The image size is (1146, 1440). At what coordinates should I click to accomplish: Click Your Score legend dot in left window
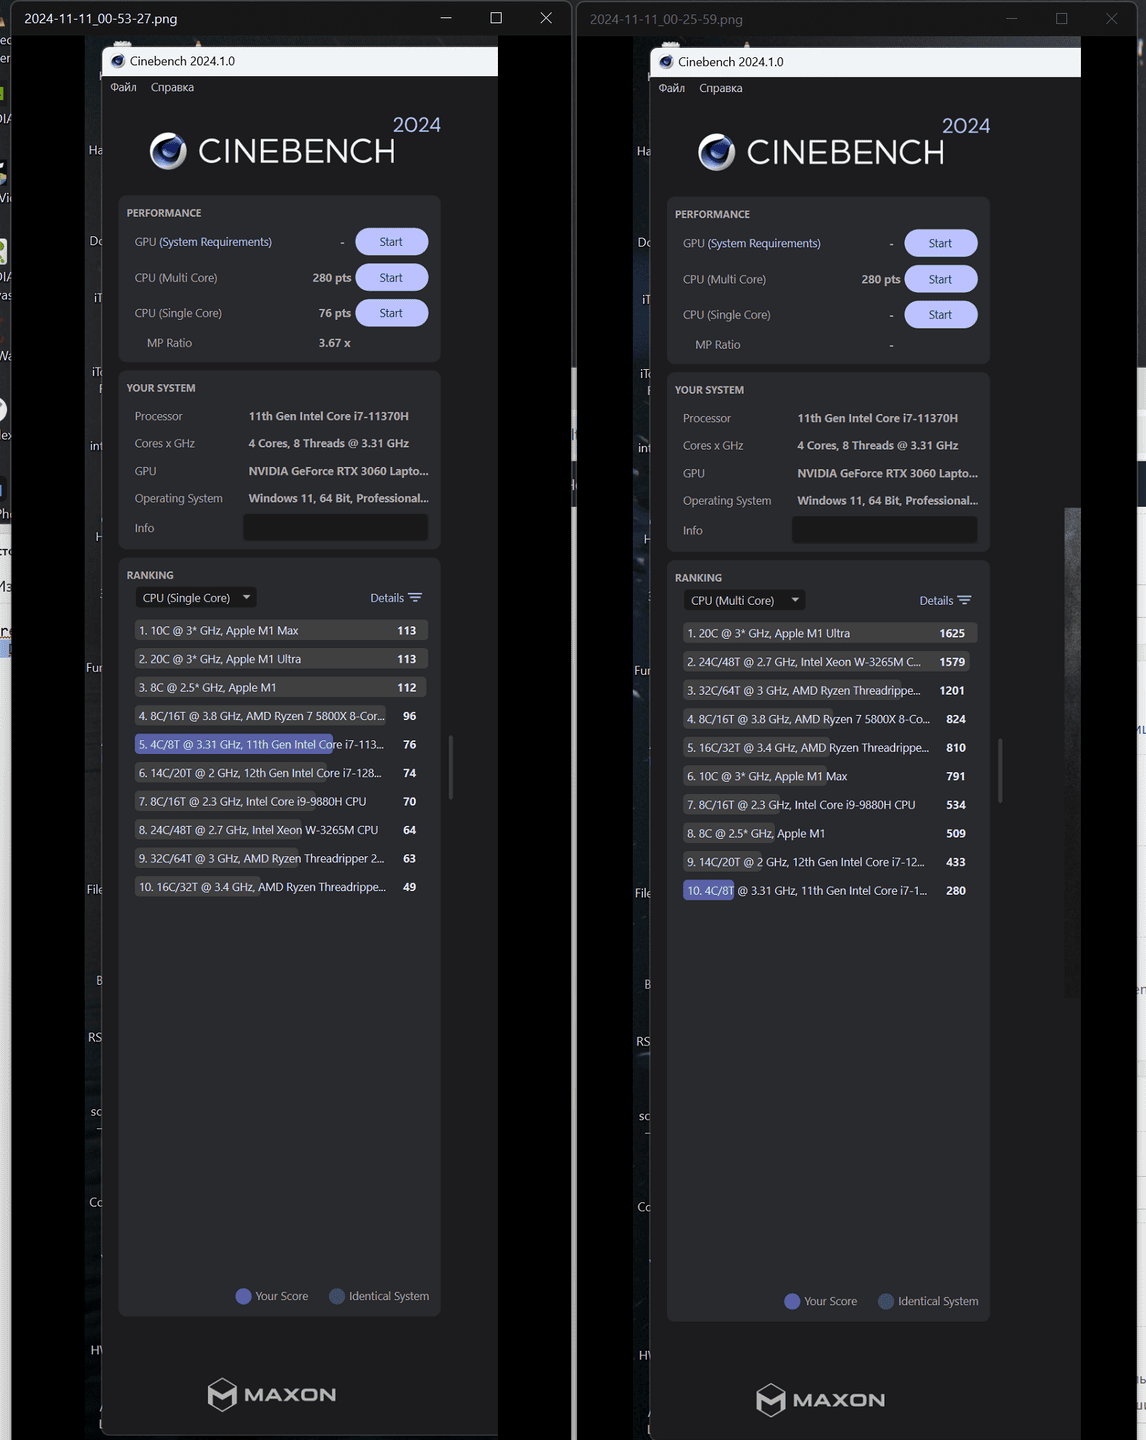click(x=243, y=1296)
